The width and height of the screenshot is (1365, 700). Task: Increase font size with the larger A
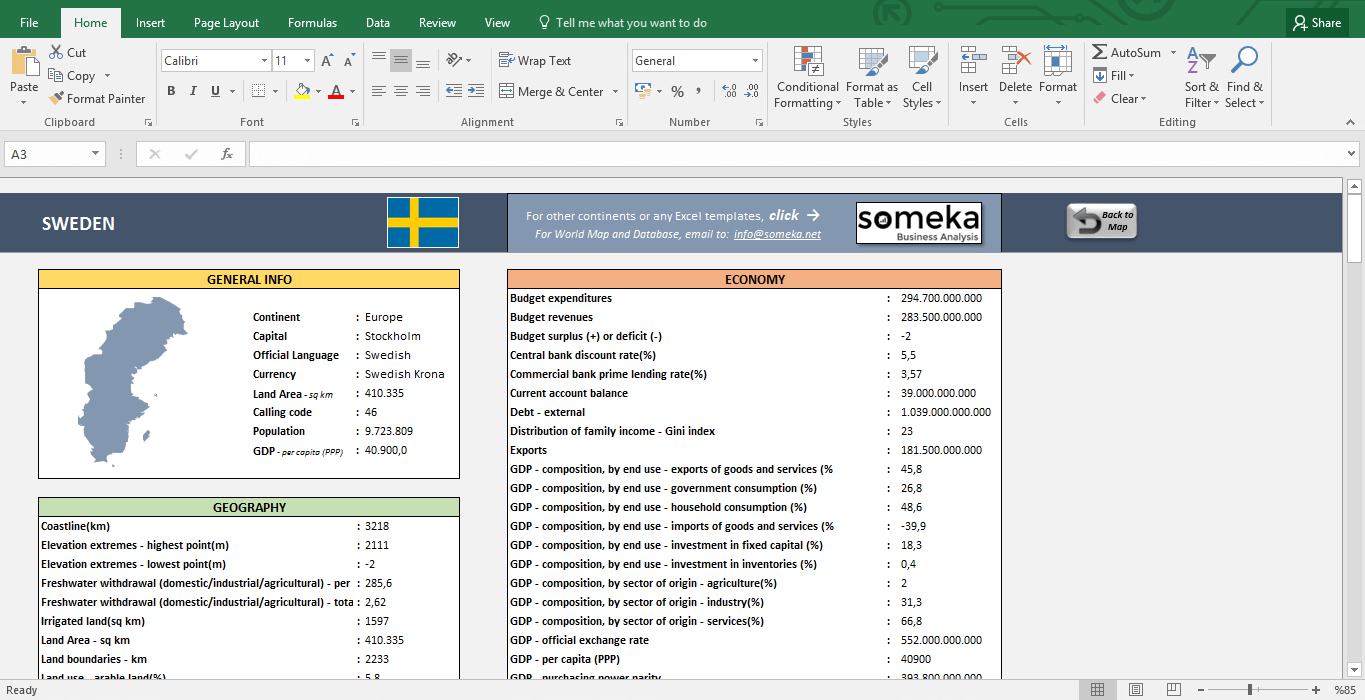tap(328, 61)
